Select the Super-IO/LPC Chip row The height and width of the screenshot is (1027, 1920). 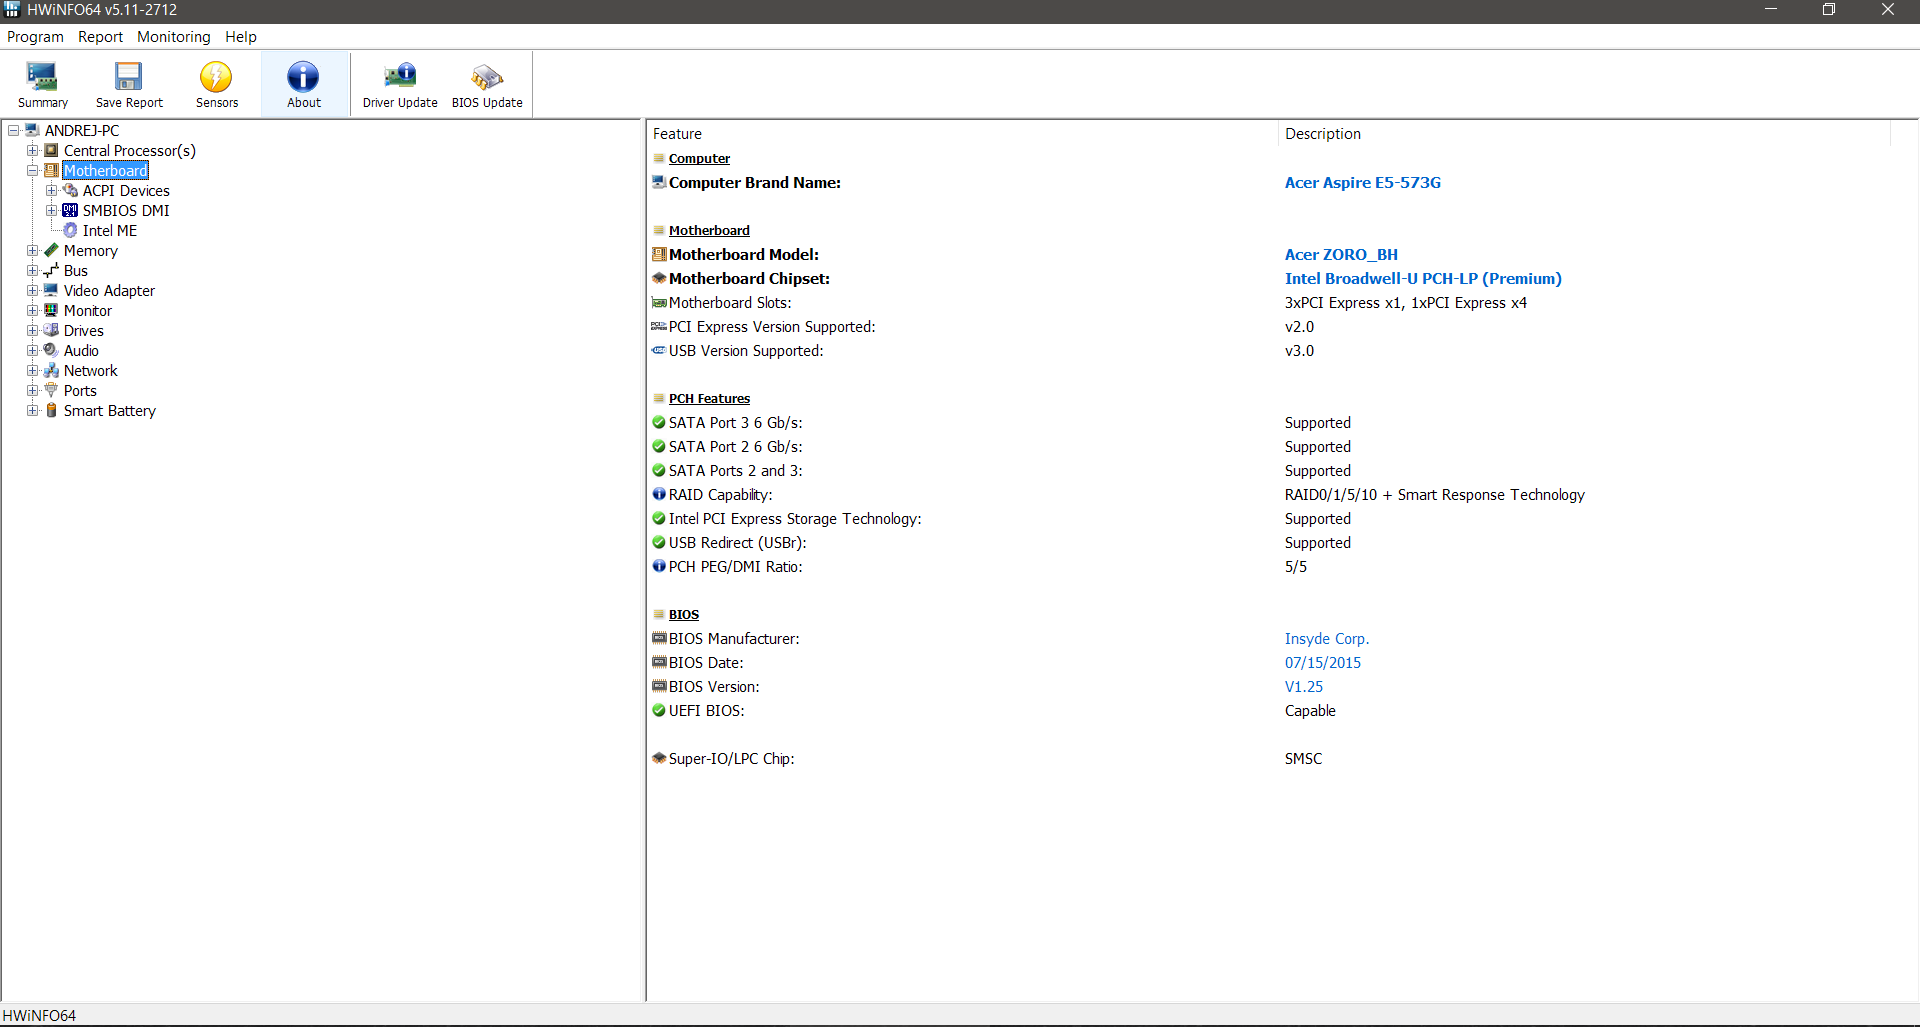1270,758
